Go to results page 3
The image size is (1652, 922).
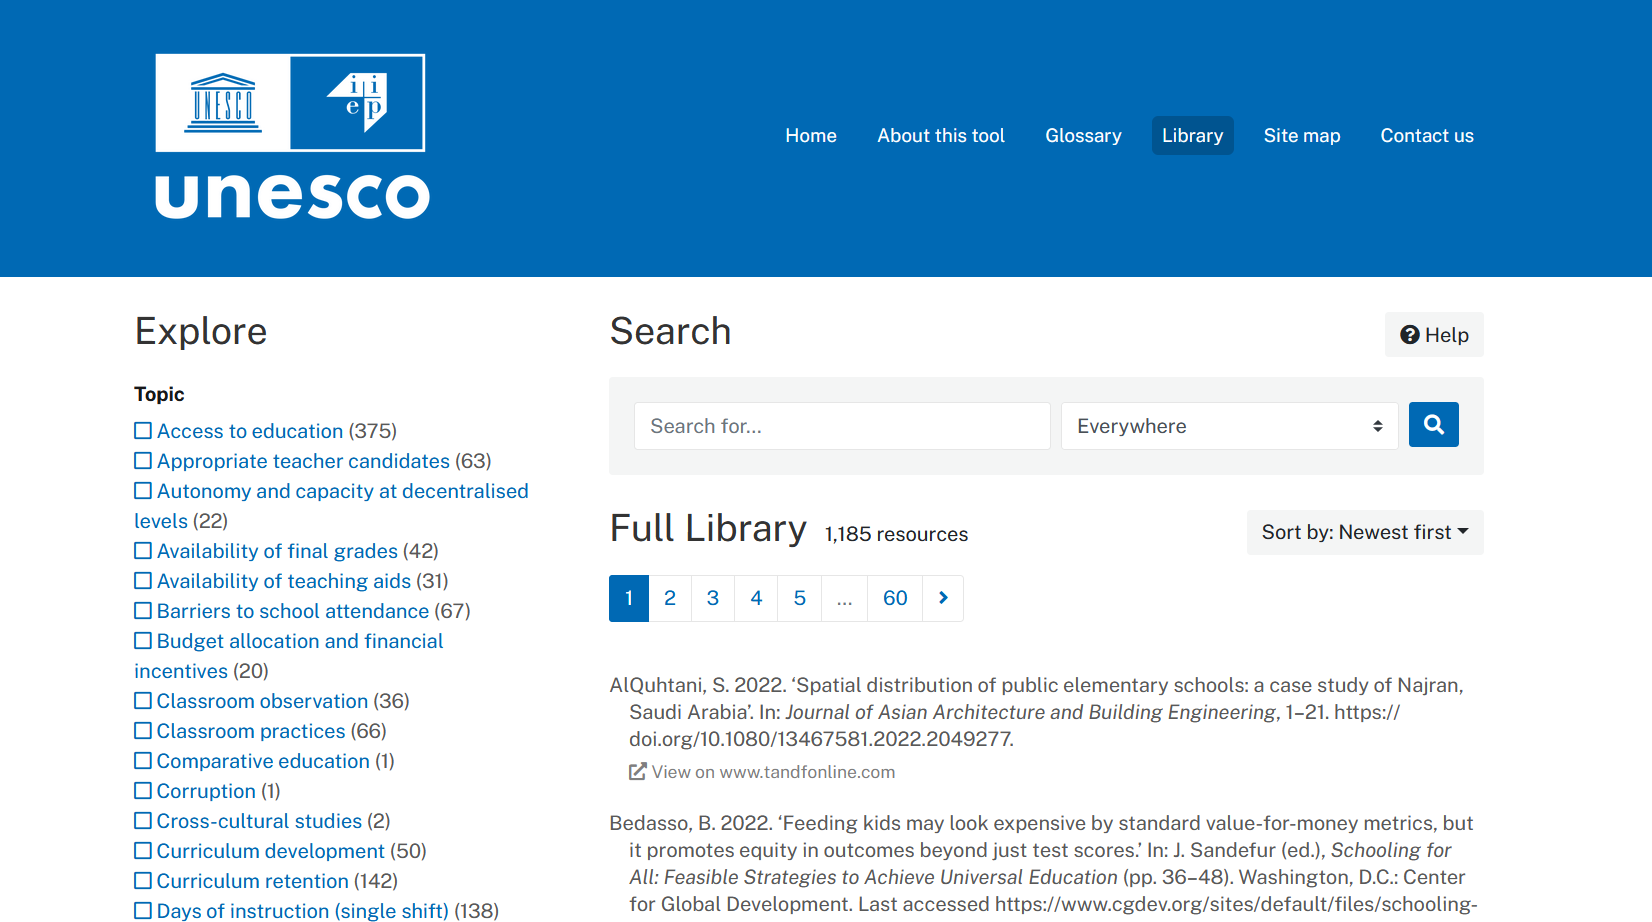pos(713,598)
